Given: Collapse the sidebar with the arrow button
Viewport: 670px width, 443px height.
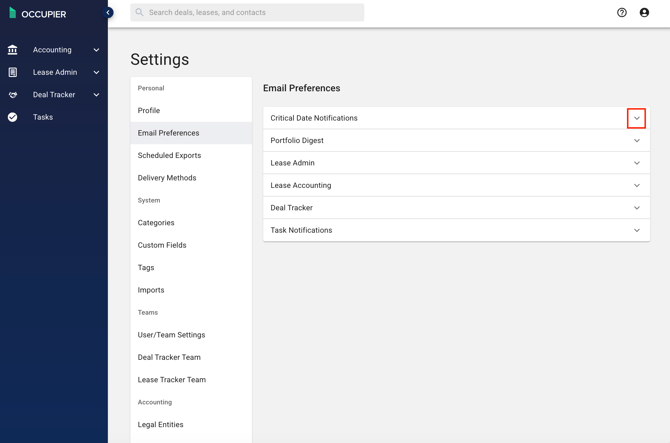Looking at the screenshot, I should click(x=109, y=12).
